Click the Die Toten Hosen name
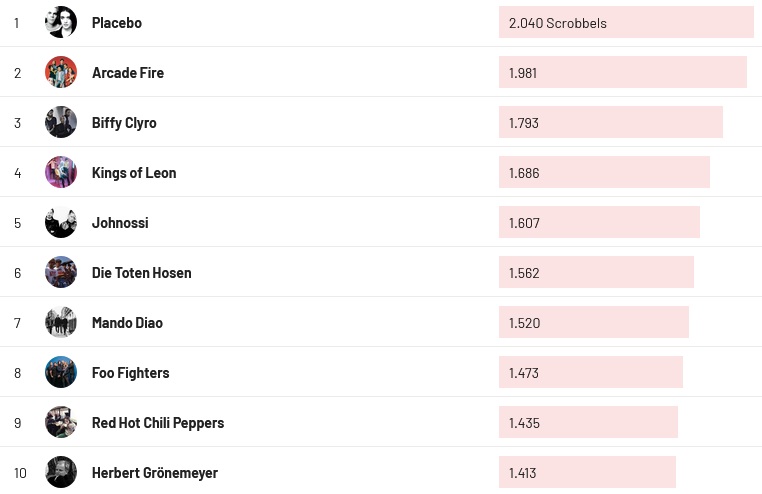762x494 pixels. click(142, 273)
